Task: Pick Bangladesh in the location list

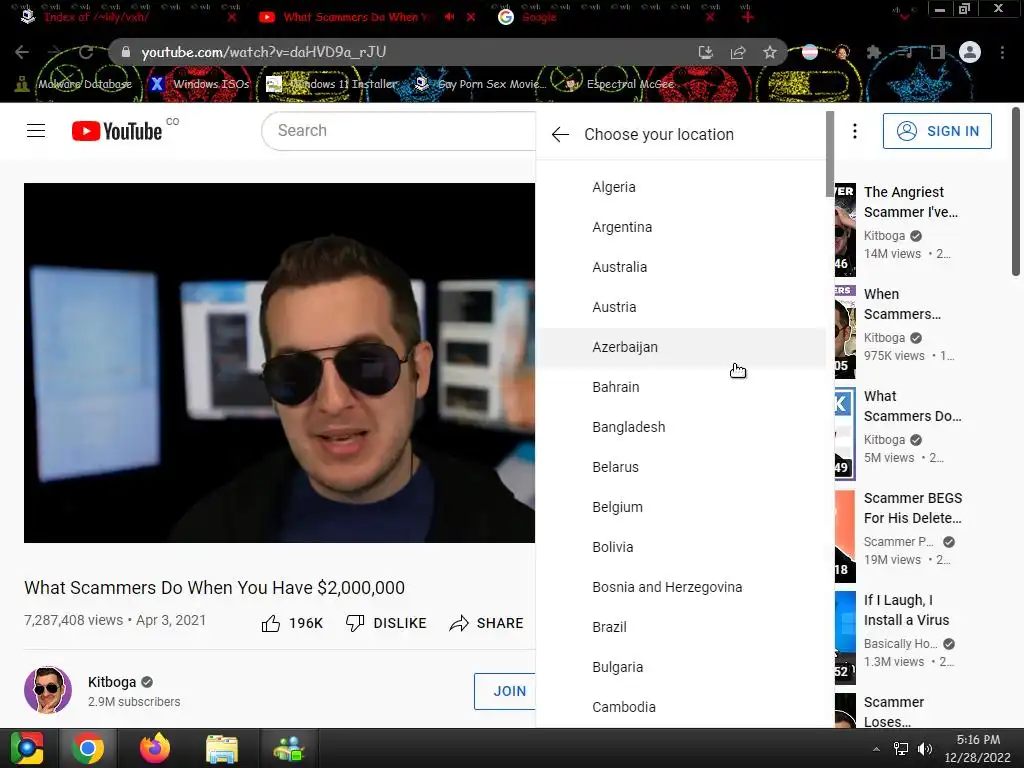Action: [x=680, y=427]
